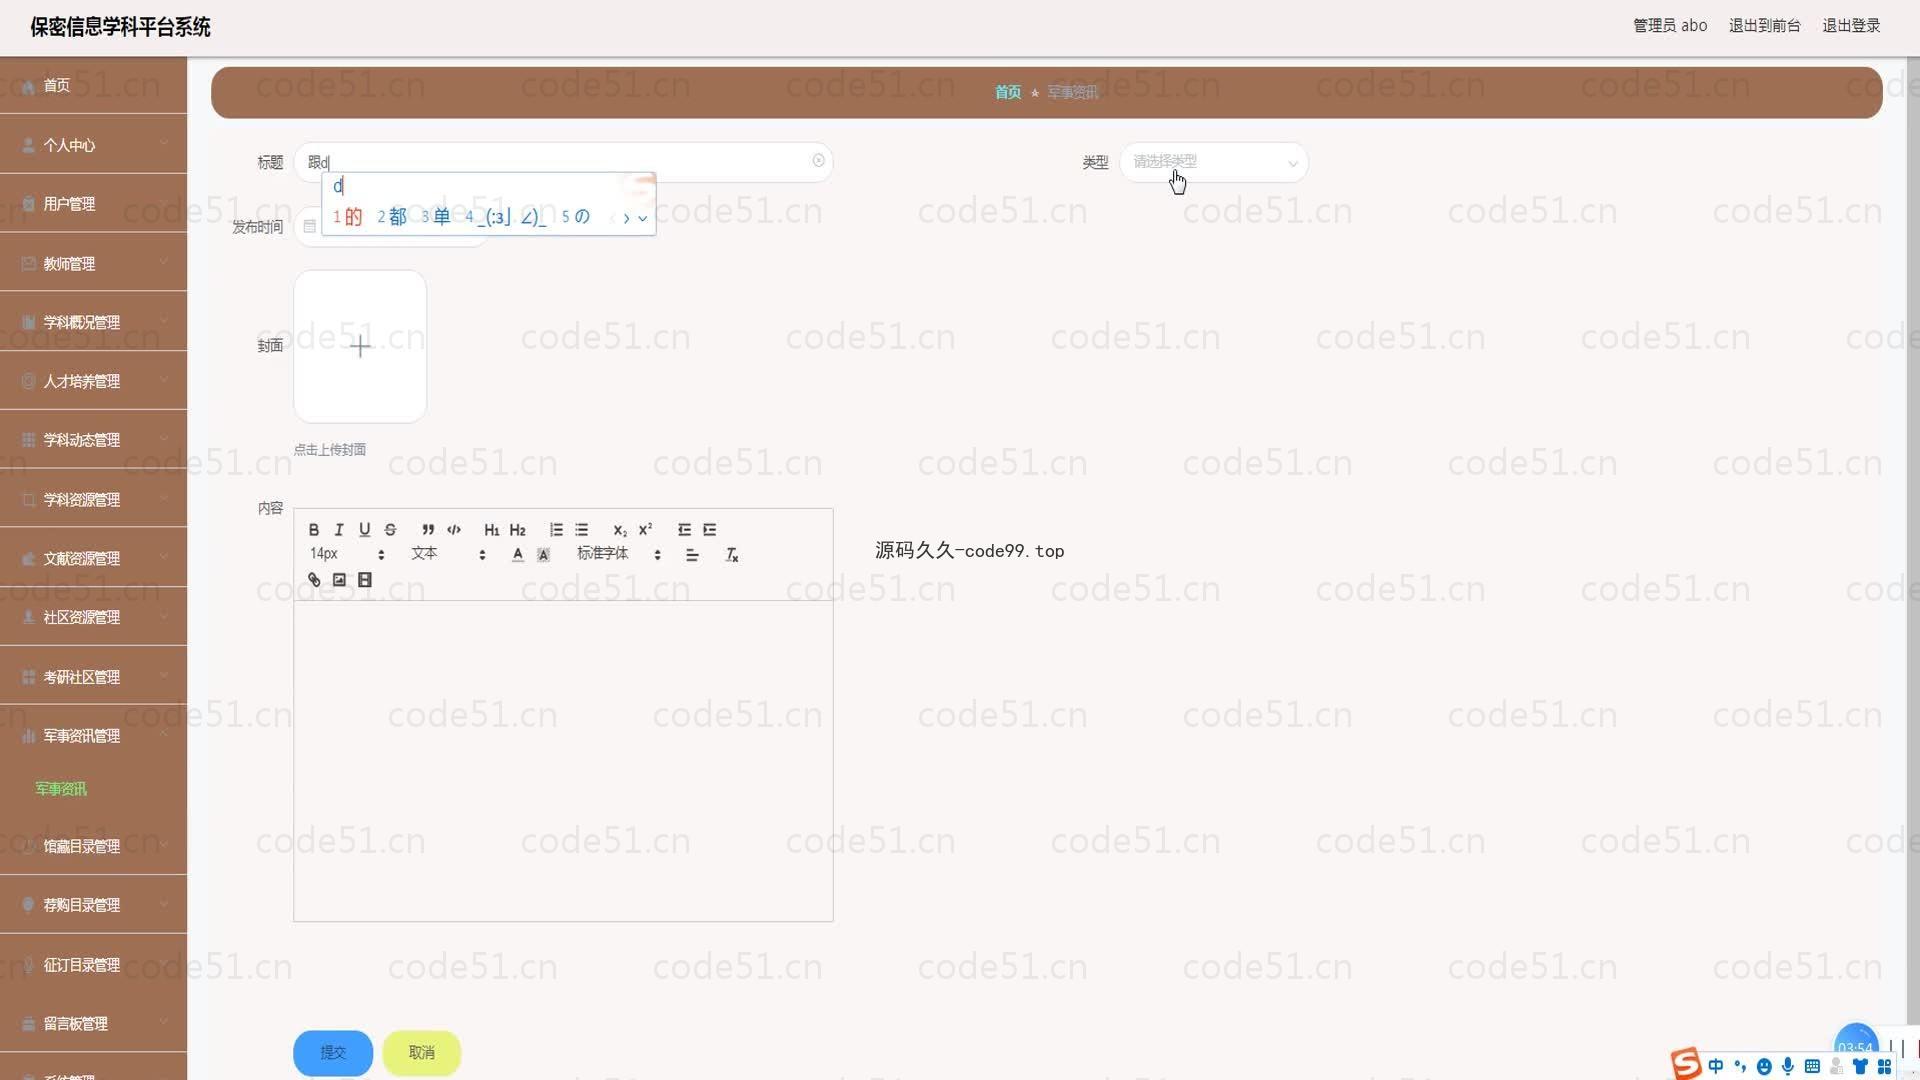Screen dimensions: 1920x1080
Task: Toggle underline formatting in the editor
Action: point(364,530)
